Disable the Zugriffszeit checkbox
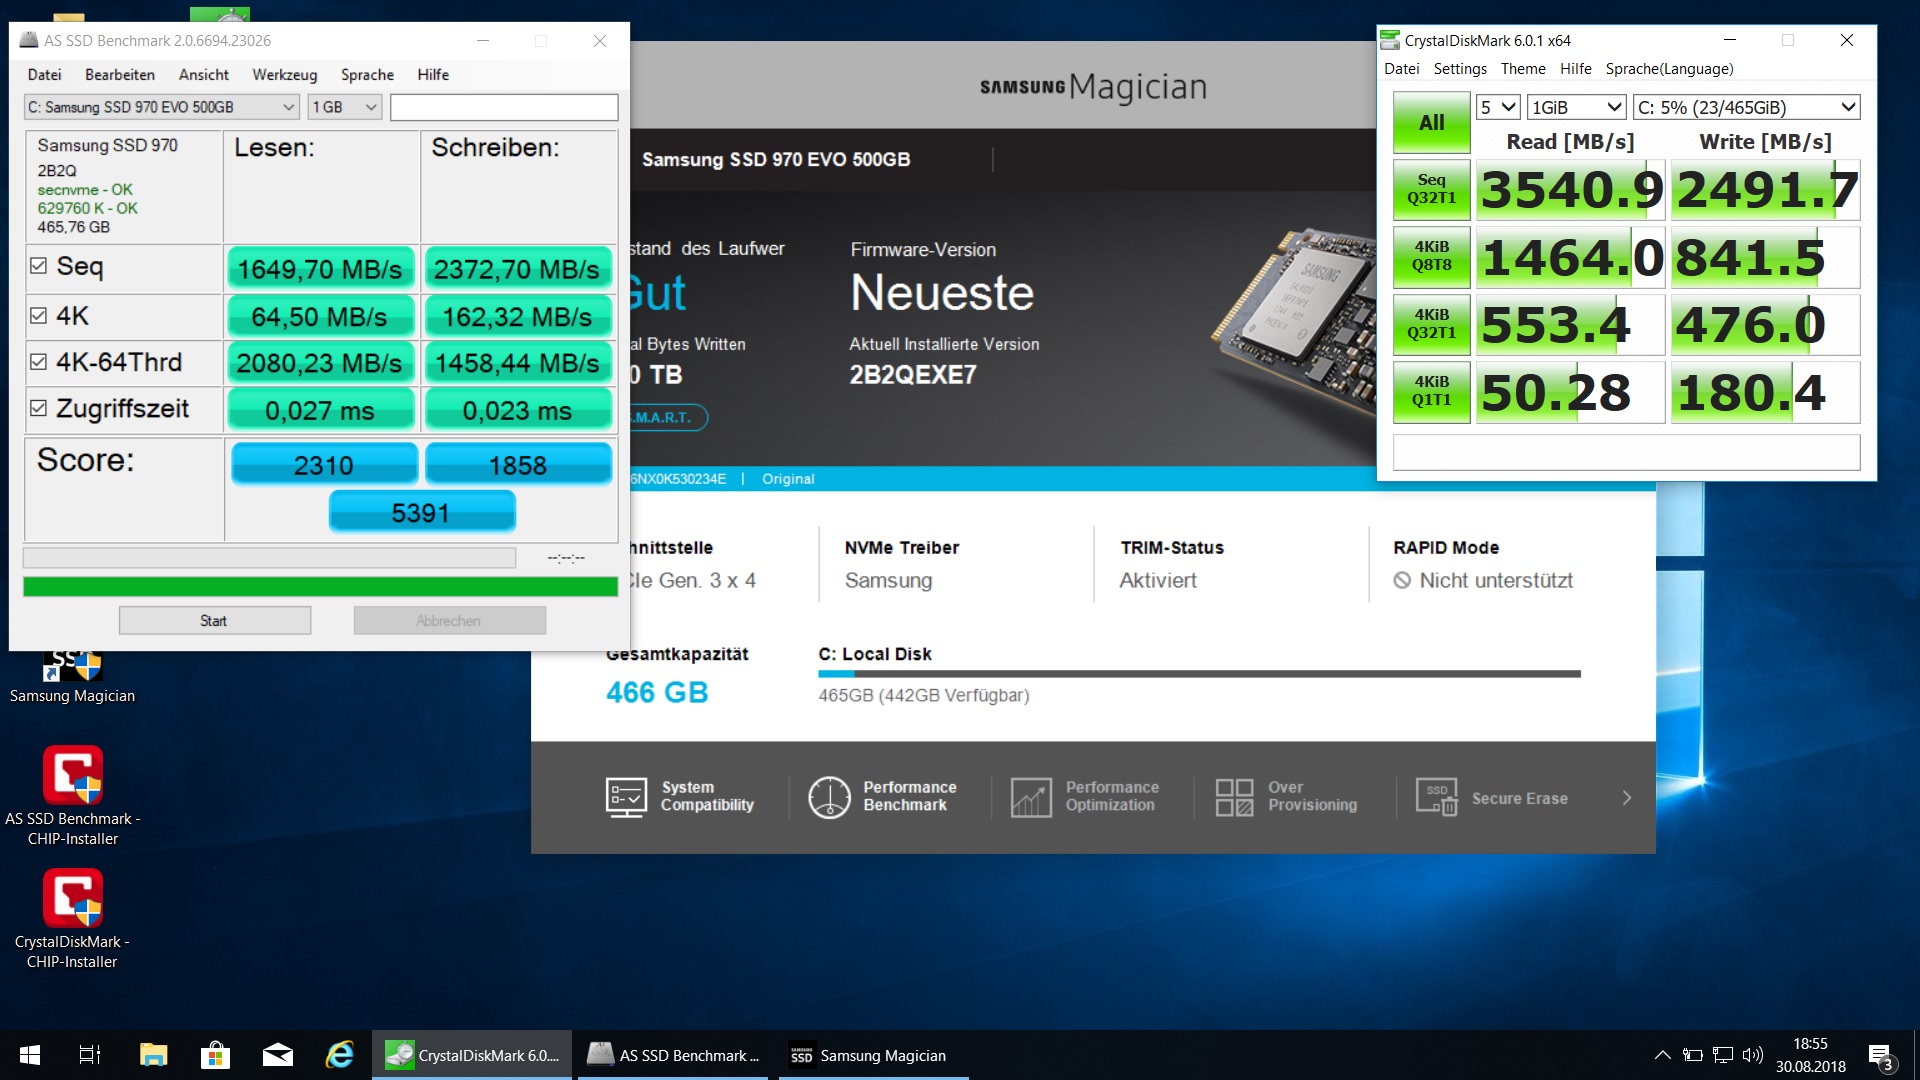1920x1080 pixels. click(39, 408)
